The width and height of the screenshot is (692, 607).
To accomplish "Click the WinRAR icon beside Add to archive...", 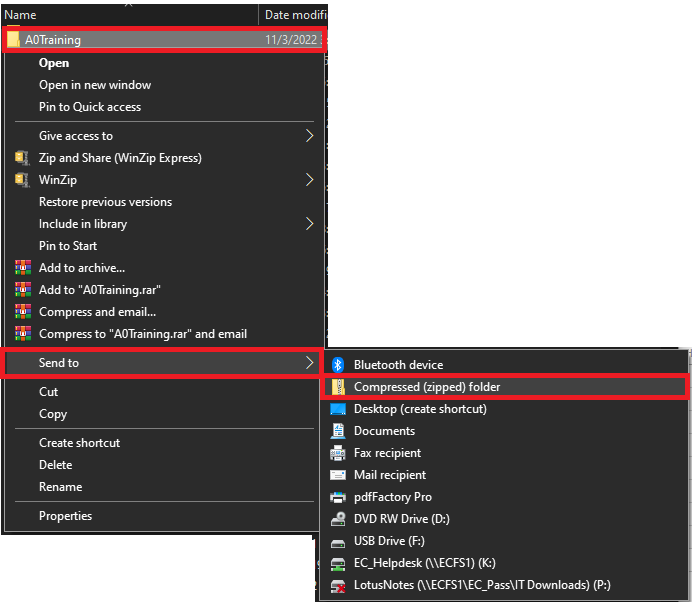I will [x=23, y=268].
